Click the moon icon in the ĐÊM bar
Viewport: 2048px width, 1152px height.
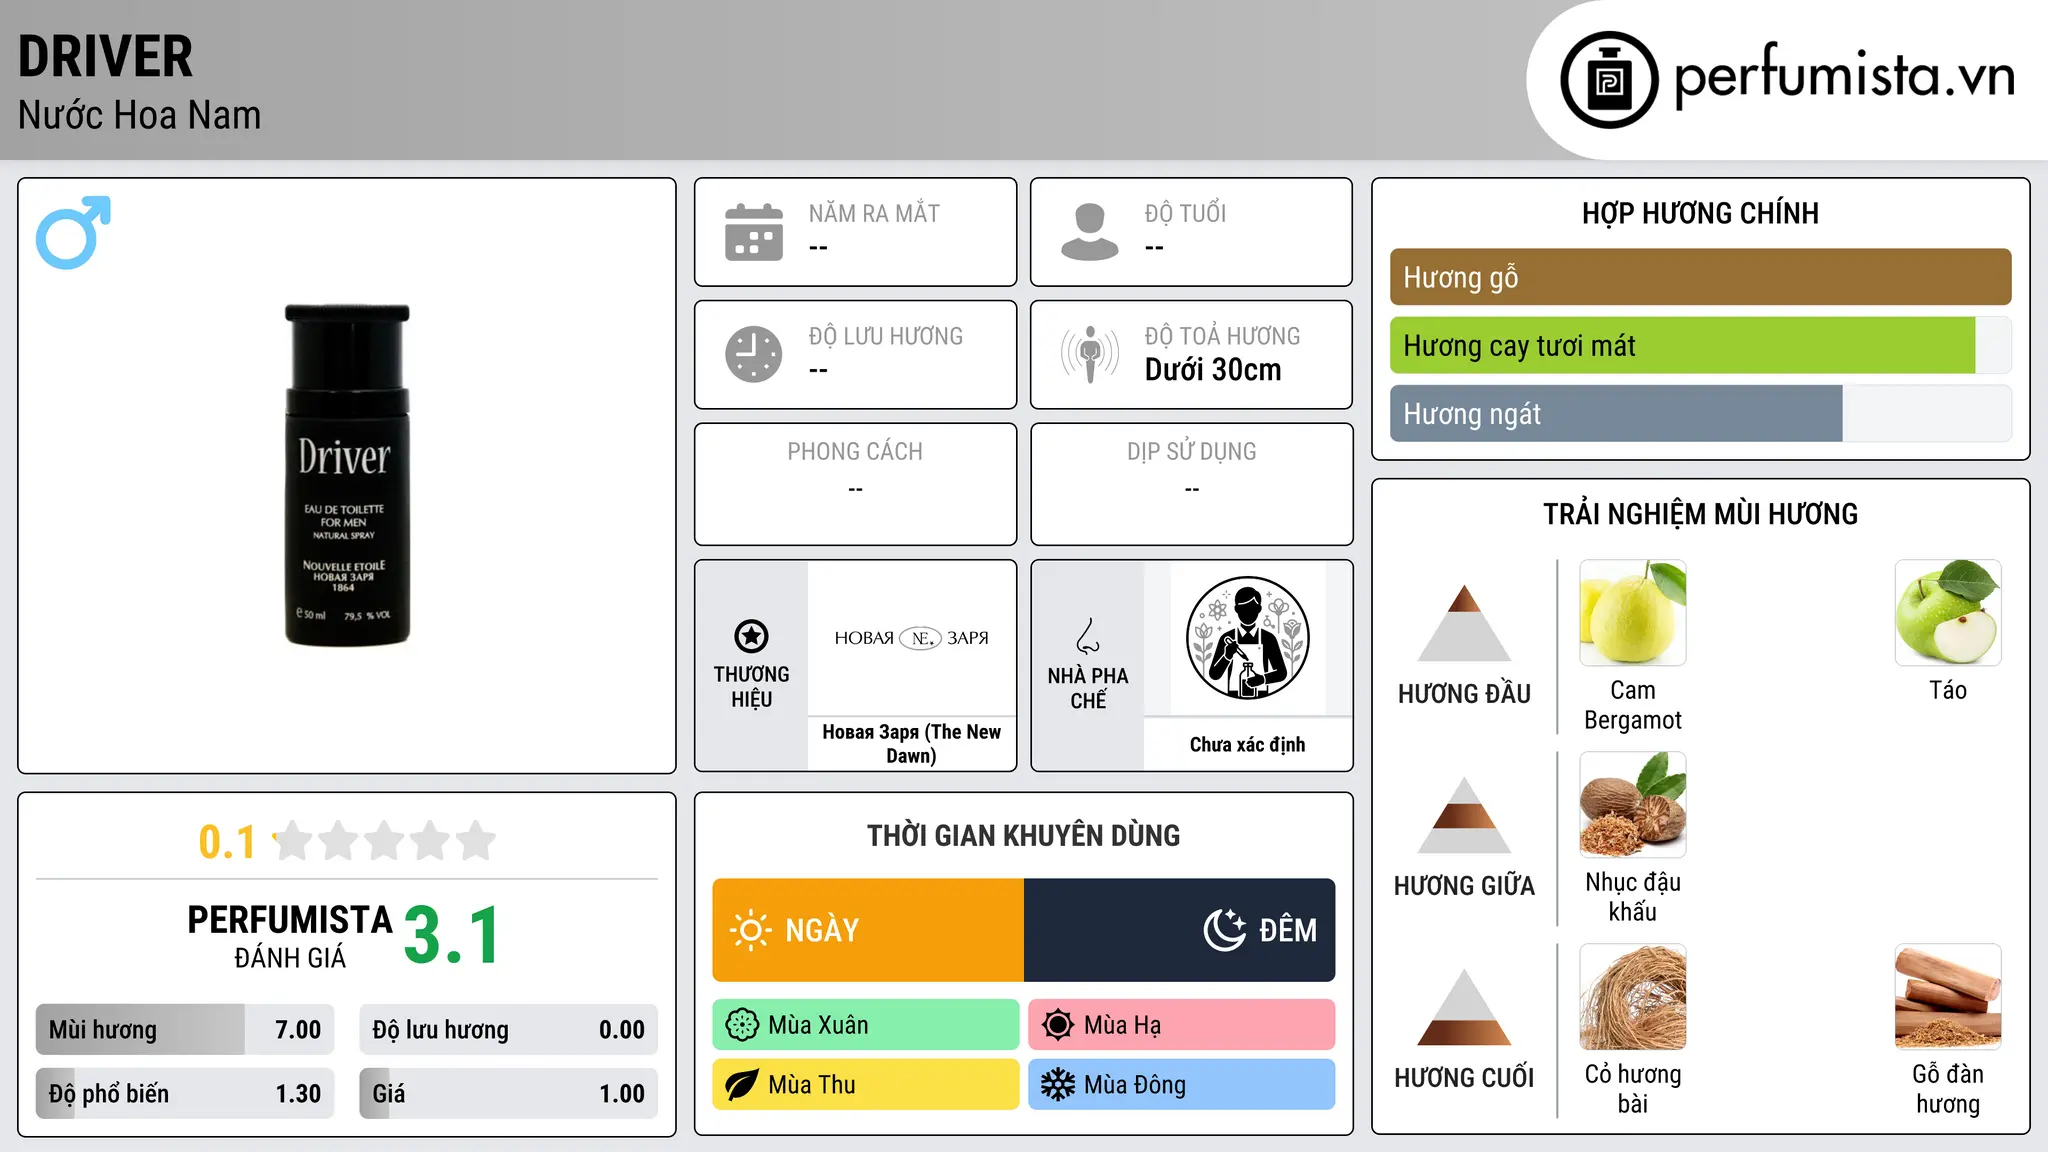tap(1225, 930)
